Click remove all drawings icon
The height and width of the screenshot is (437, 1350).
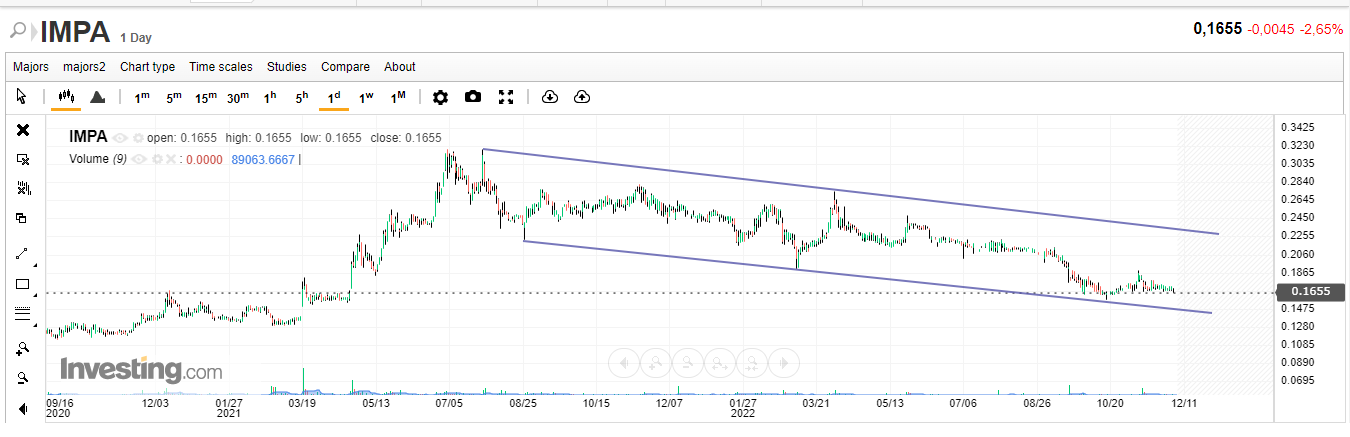click(24, 188)
